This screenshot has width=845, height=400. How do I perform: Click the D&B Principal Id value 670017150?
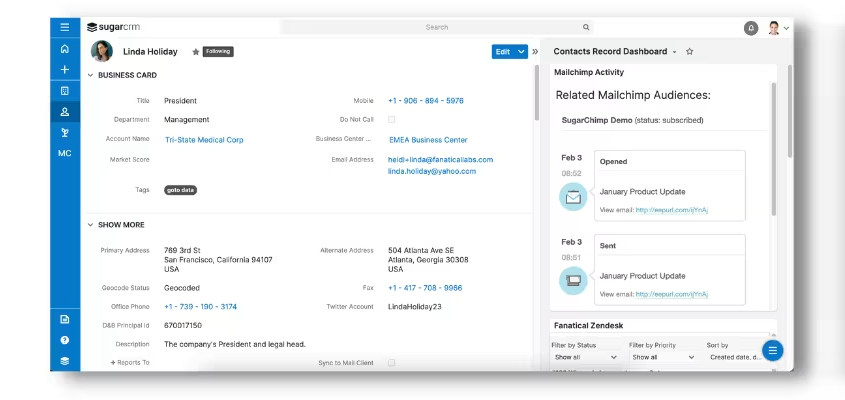pos(183,326)
